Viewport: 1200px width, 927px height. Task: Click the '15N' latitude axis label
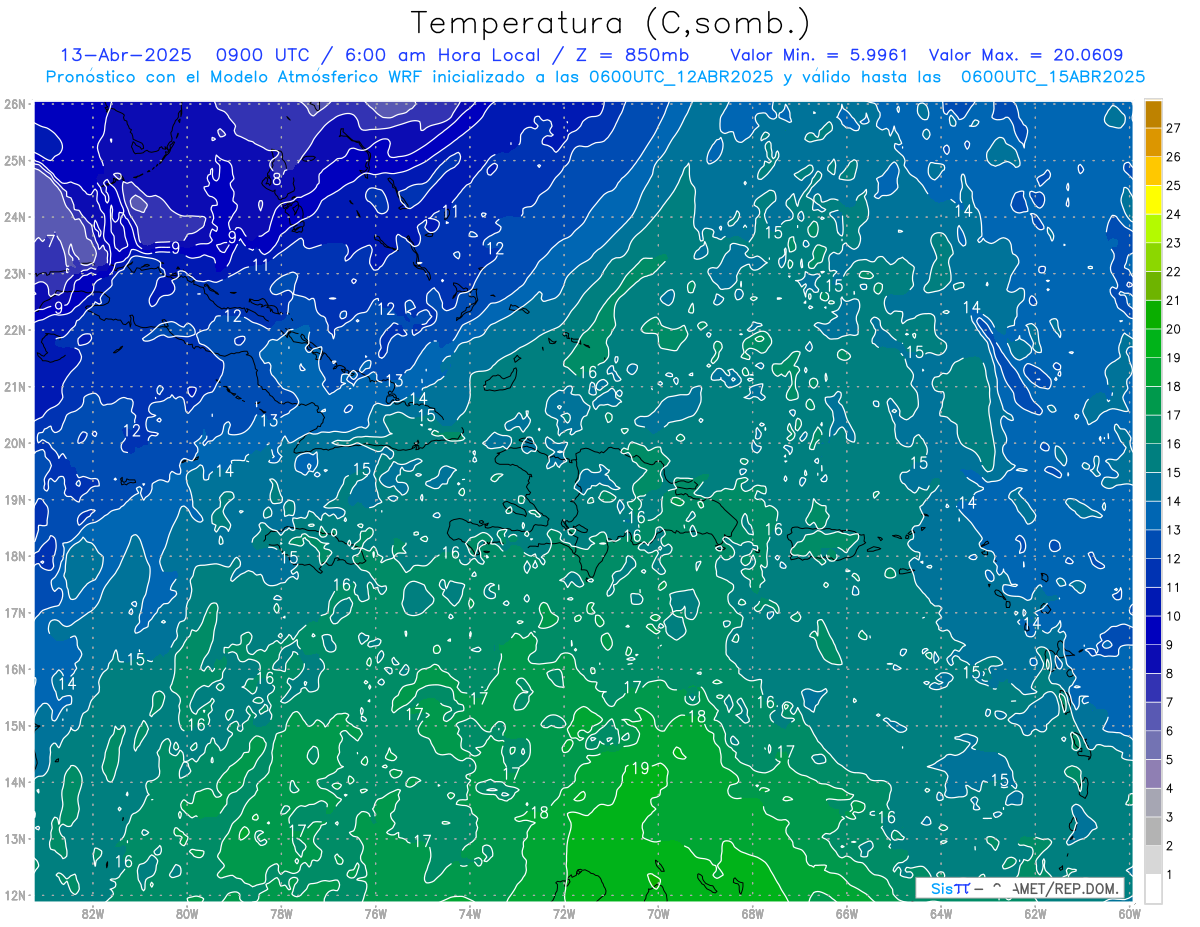coord(14,726)
